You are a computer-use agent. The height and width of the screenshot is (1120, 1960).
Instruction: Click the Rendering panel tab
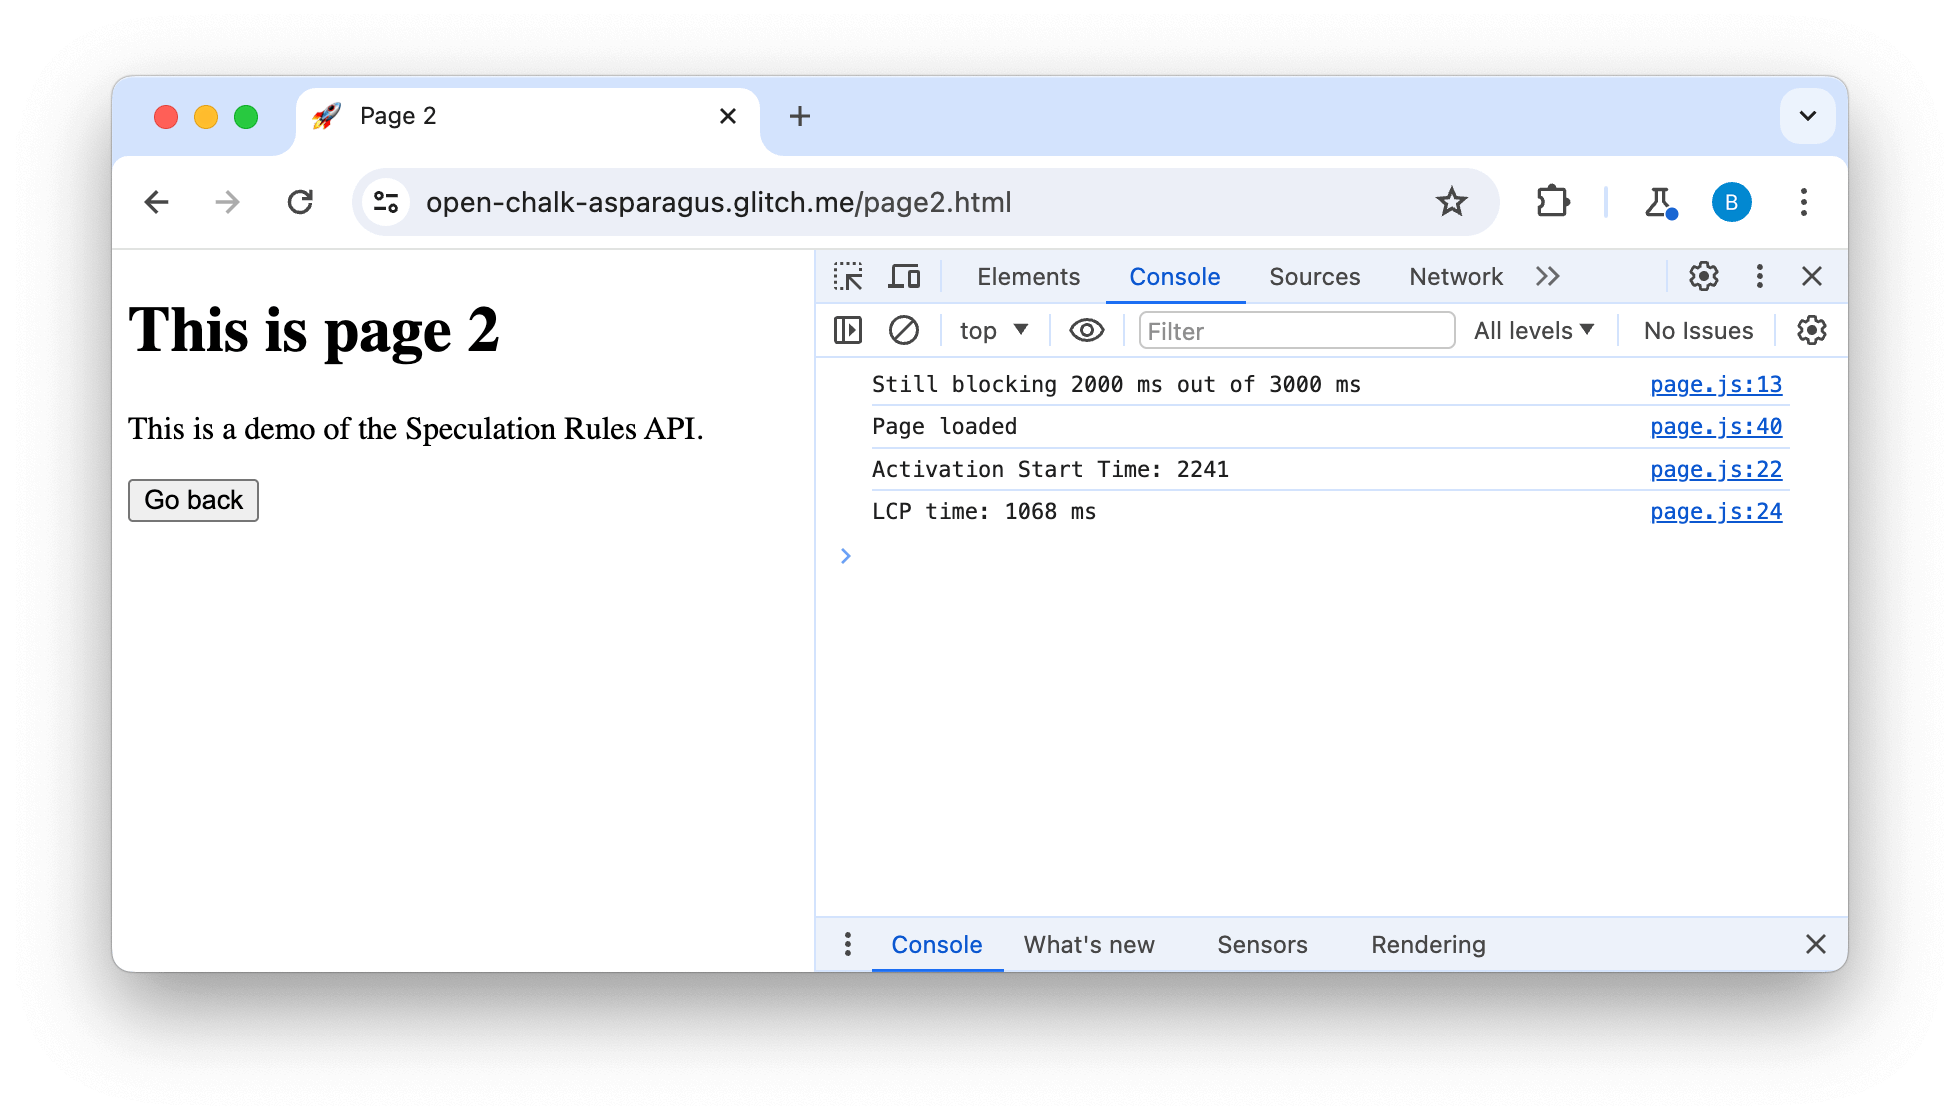point(1428,945)
